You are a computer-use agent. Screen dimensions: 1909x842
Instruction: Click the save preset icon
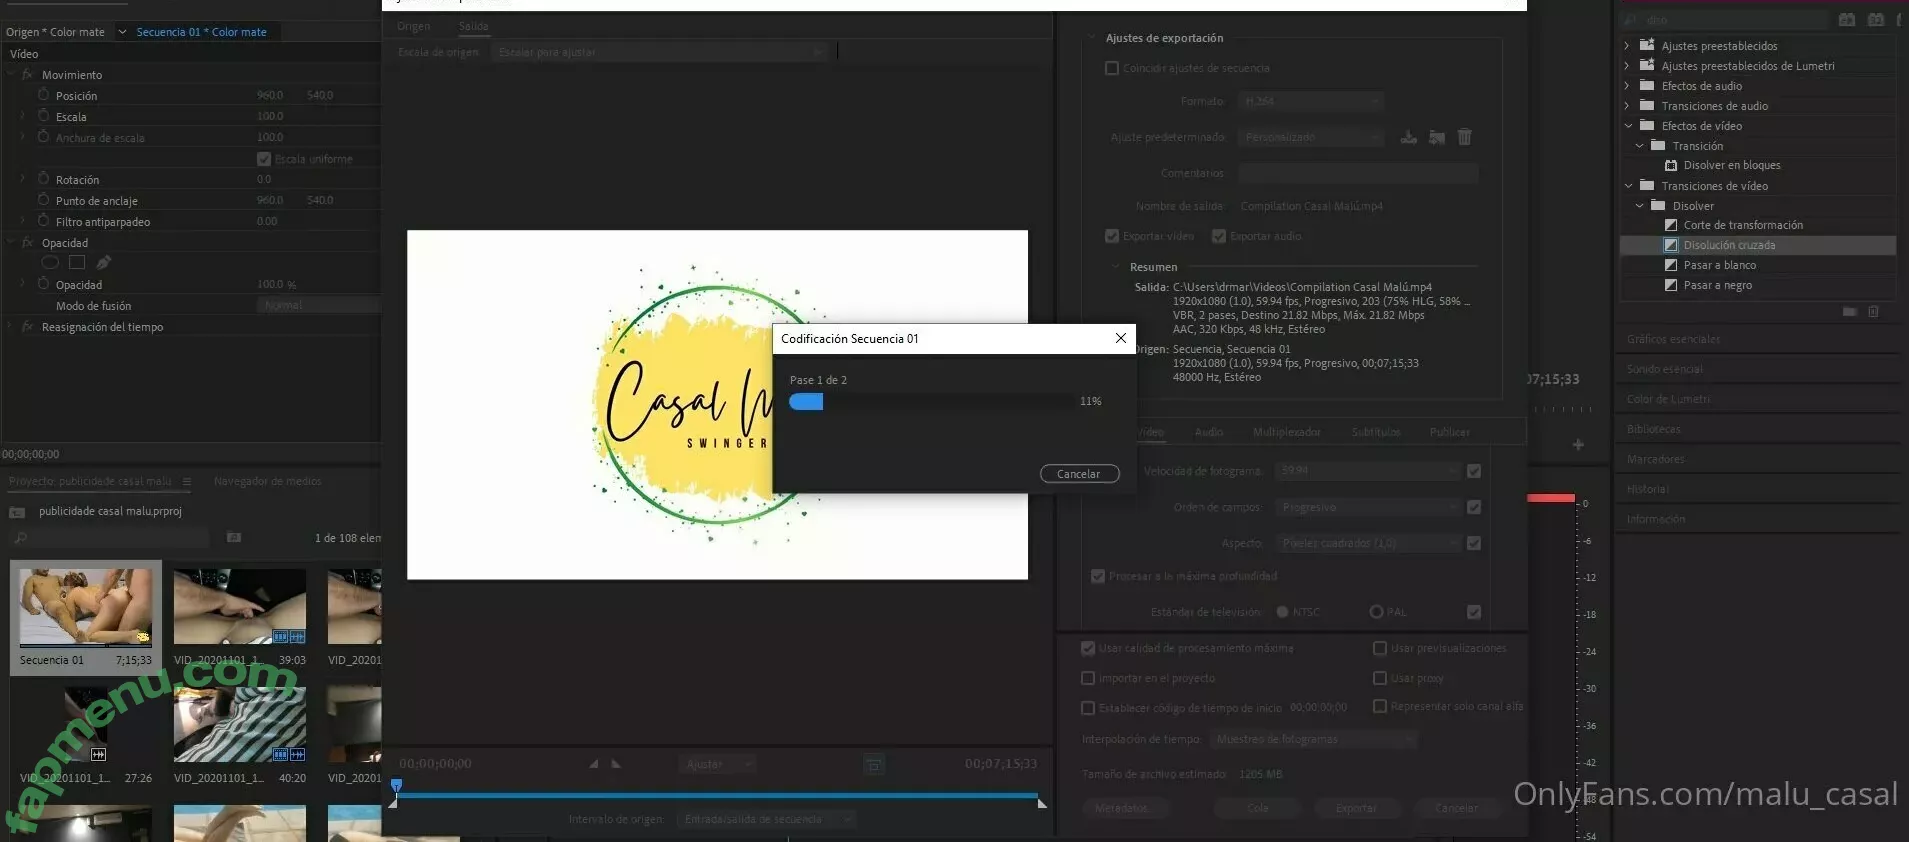point(1408,137)
